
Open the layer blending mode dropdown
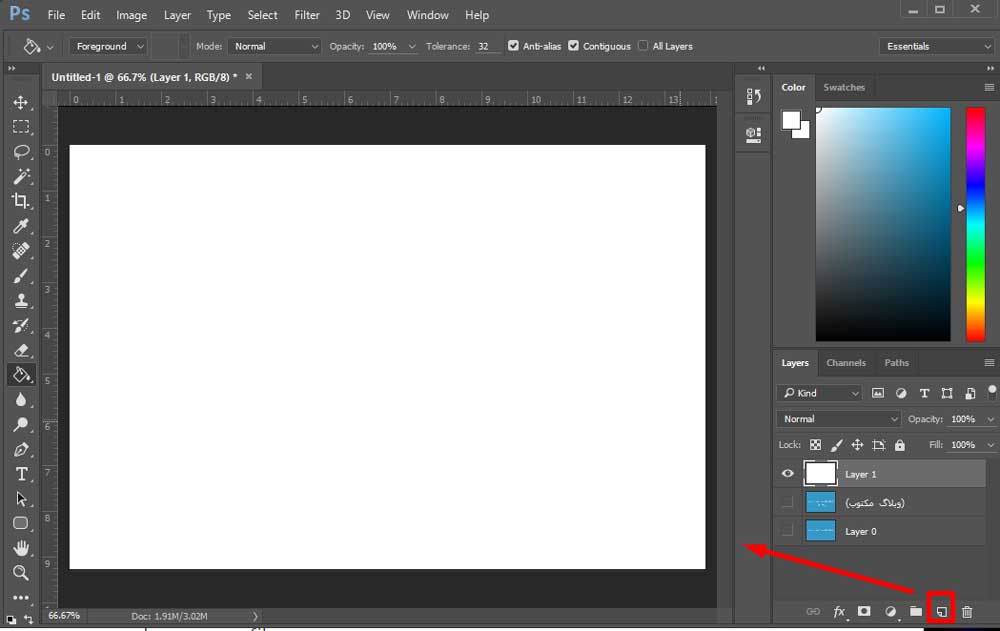[838, 419]
